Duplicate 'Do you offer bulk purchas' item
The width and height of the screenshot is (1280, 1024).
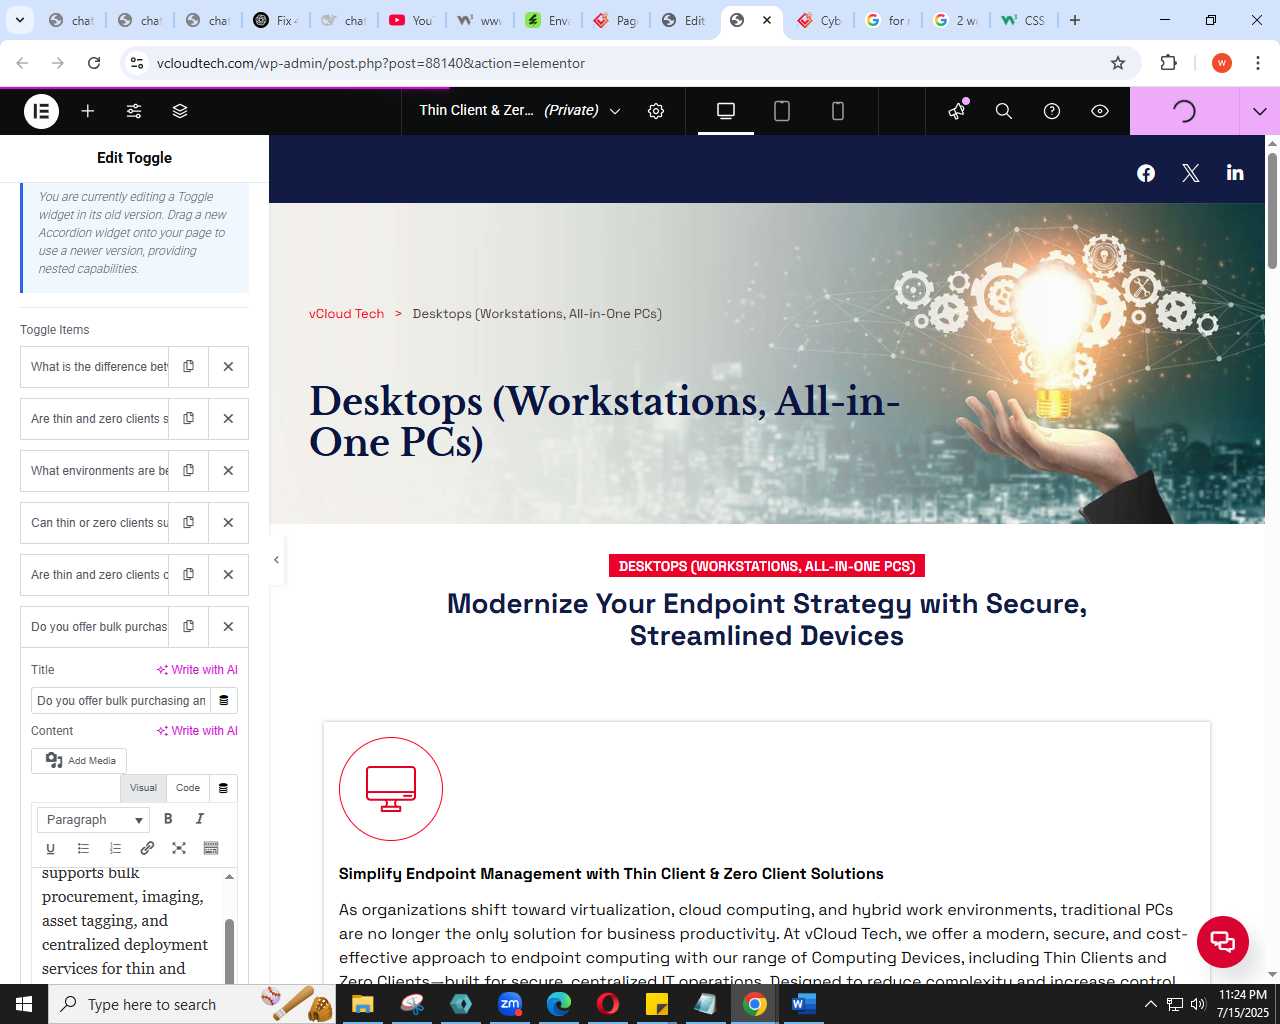coord(188,627)
